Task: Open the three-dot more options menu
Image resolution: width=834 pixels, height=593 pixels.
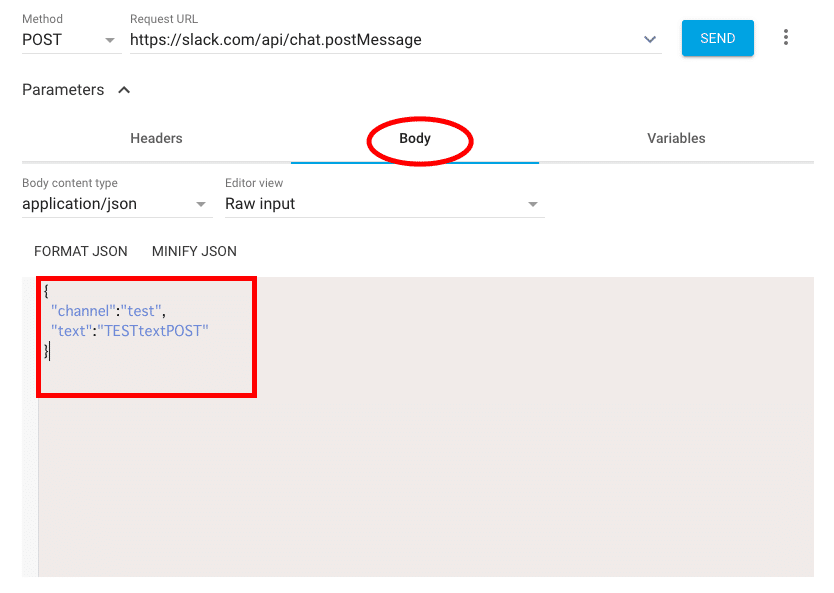Action: pyautogui.click(x=786, y=38)
